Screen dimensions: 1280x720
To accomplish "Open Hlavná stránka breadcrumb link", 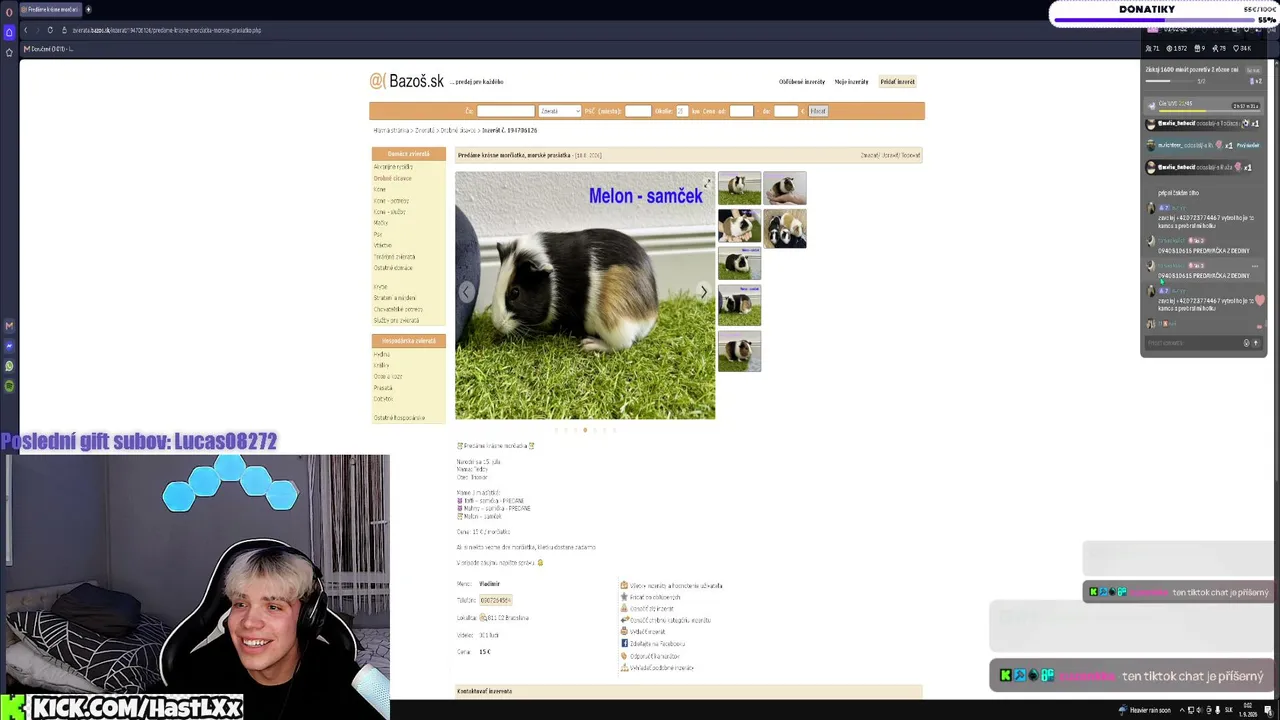I will click(x=392, y=131).
